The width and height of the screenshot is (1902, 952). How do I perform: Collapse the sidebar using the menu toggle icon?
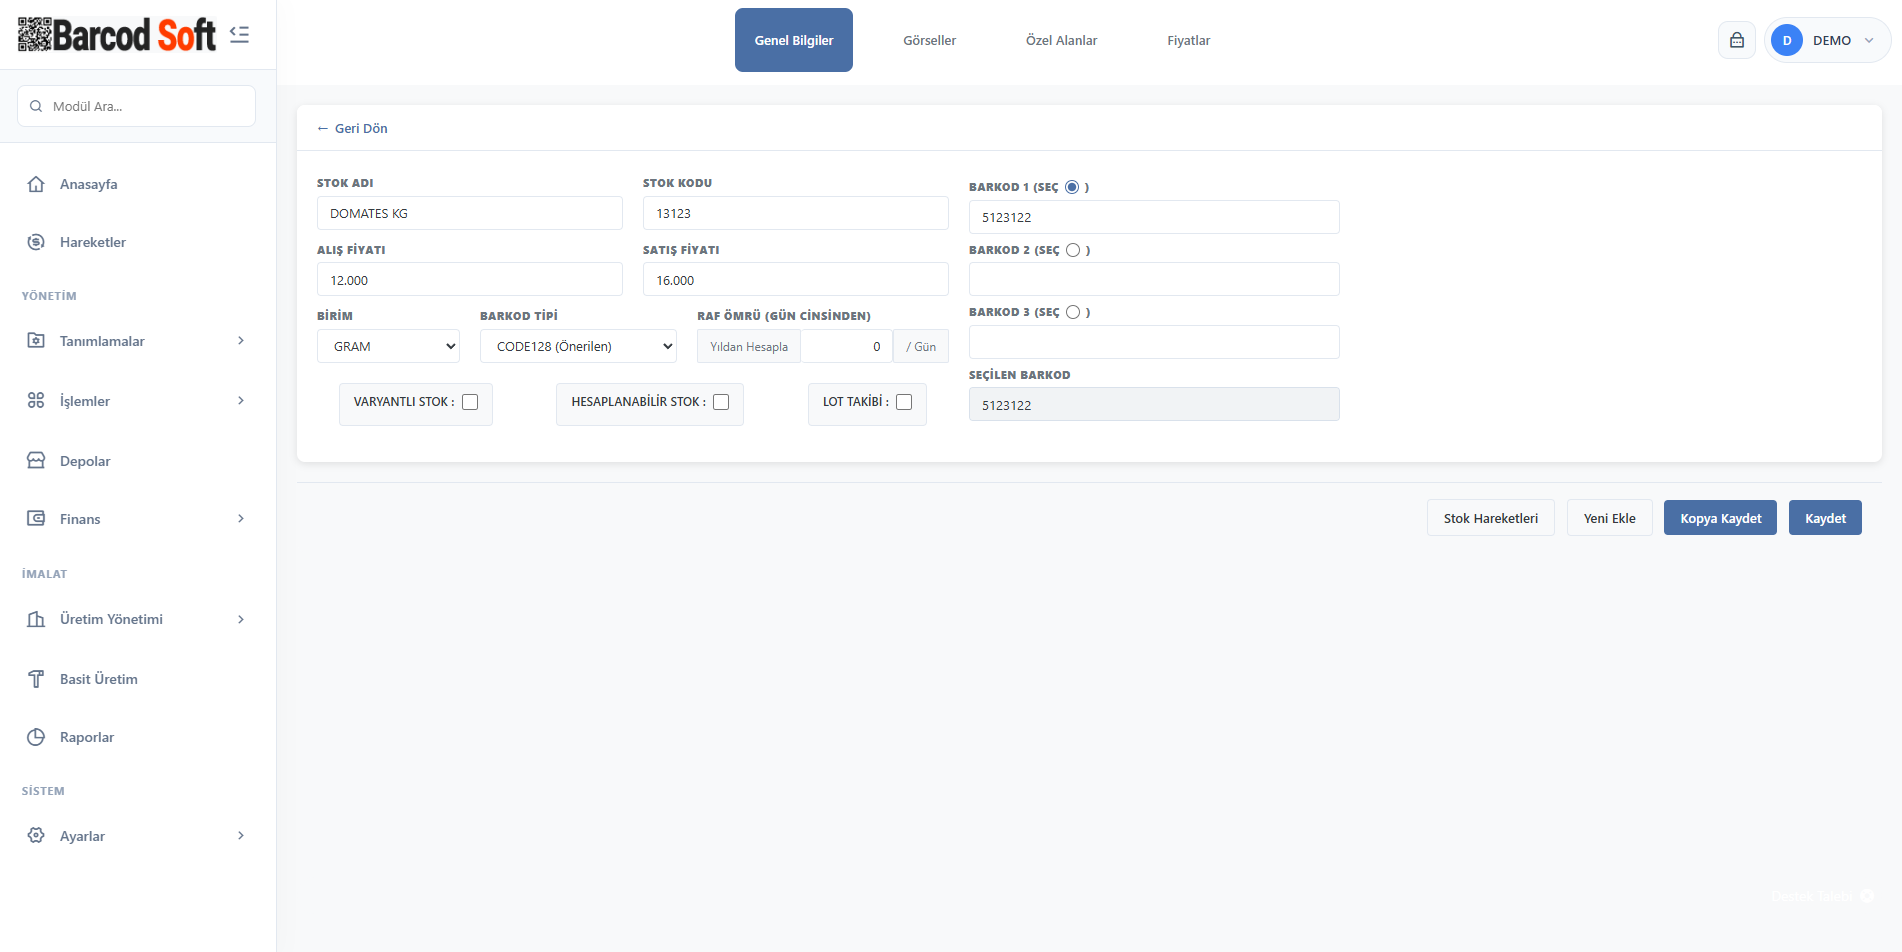pos(239,35)
